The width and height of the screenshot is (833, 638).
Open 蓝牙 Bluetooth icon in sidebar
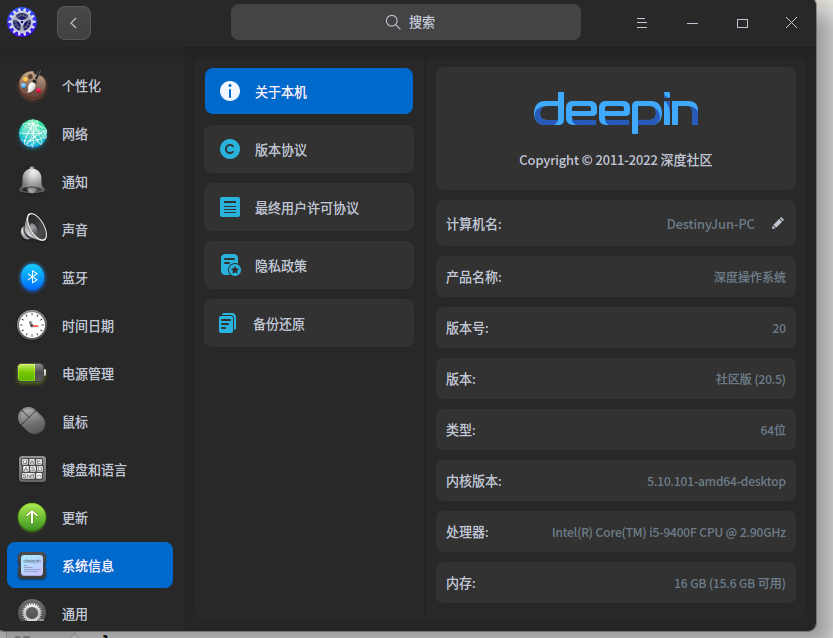point(33,278)
